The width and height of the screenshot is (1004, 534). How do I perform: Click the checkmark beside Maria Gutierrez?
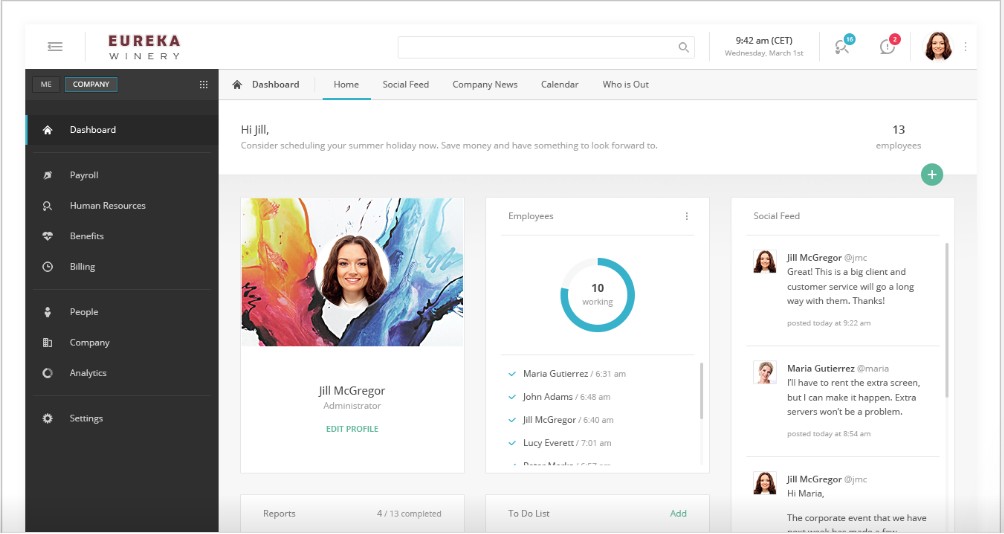click(x=512, y=374)
